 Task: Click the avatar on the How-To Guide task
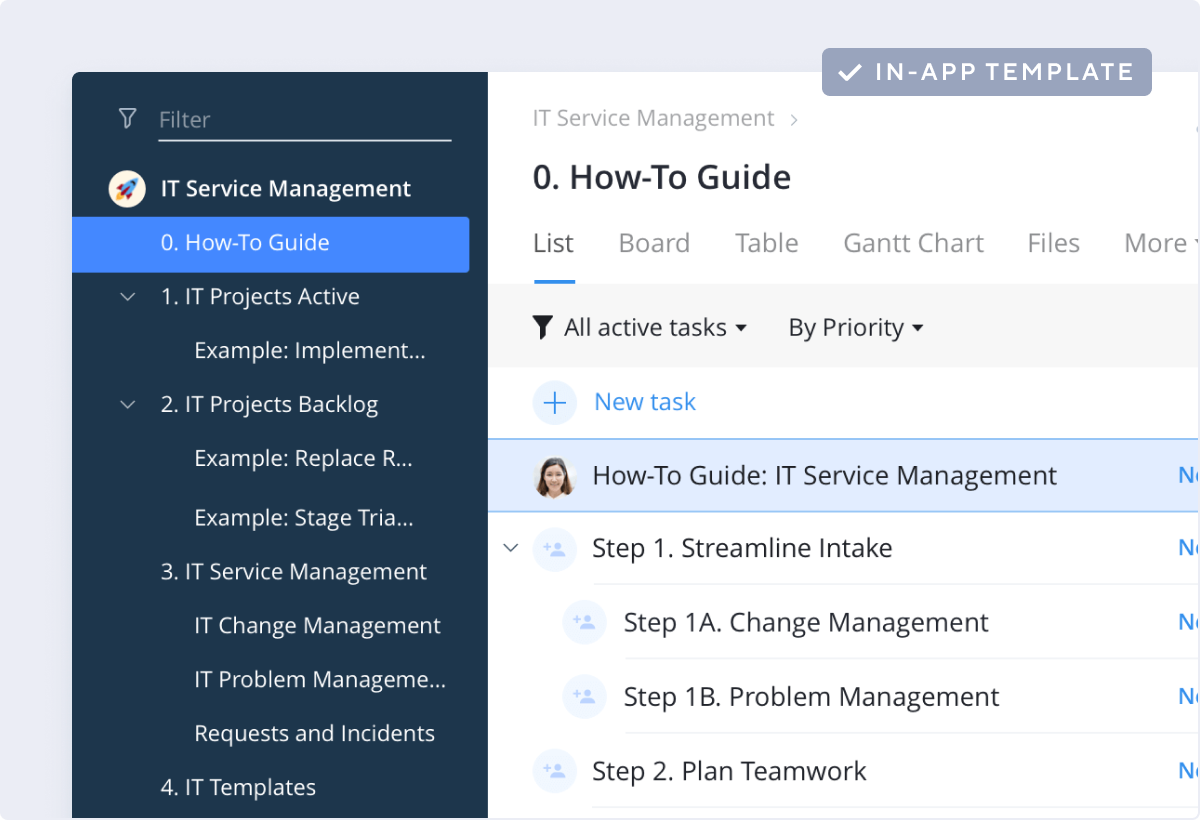[x=556, y=476]
